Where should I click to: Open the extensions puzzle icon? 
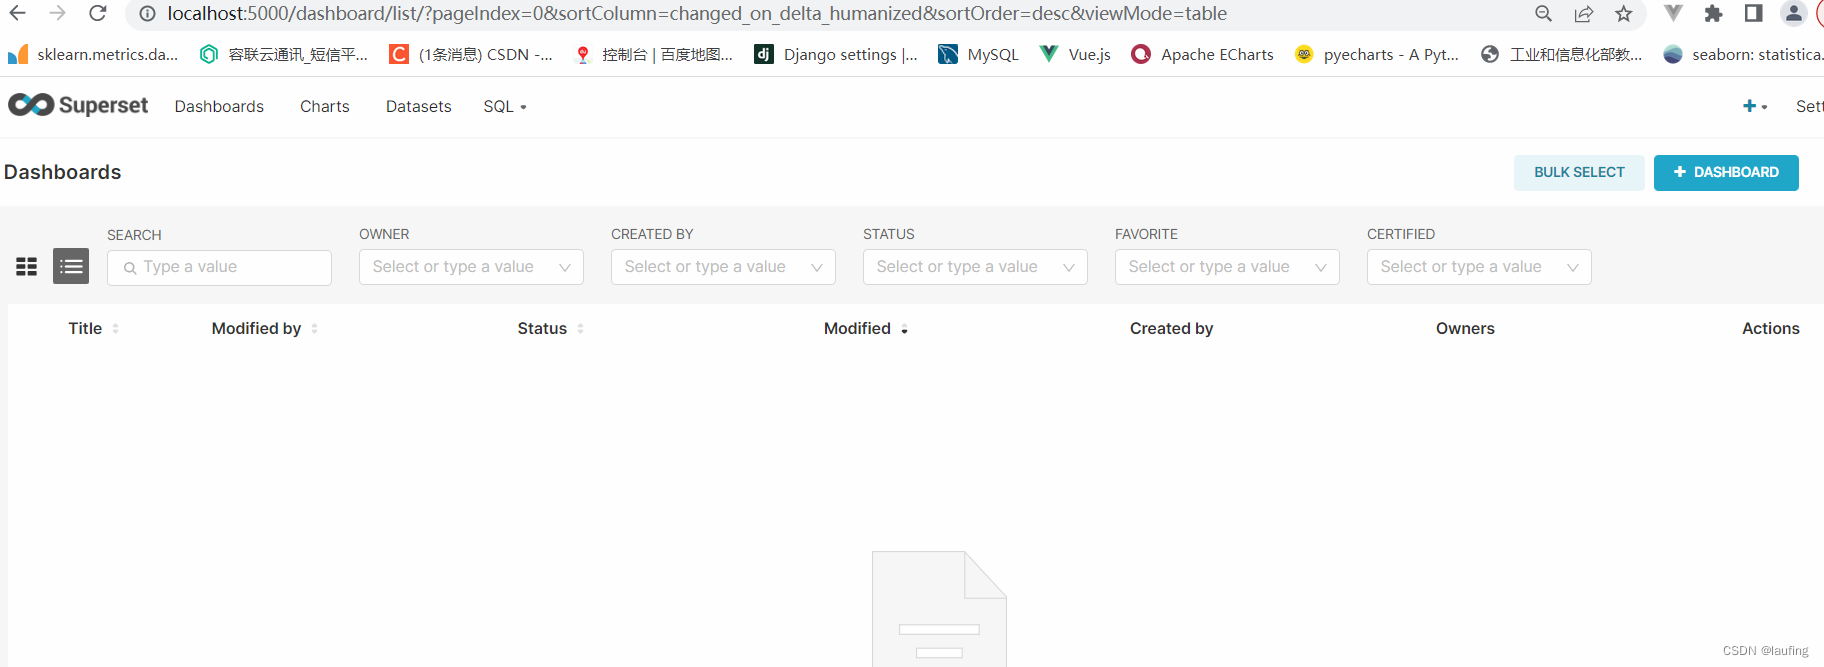(x=1713, y=13)
